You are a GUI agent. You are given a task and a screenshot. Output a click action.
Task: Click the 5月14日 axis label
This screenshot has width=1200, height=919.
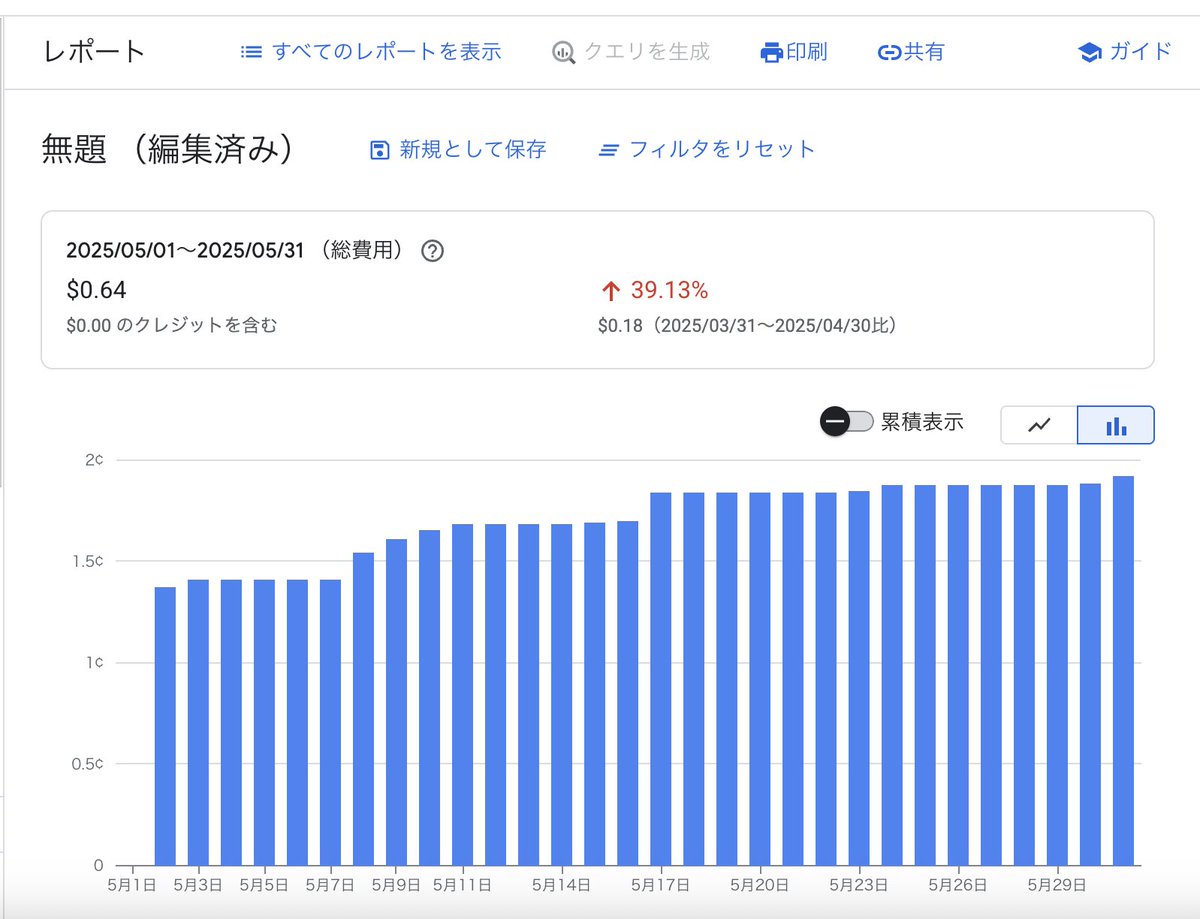coord(560,885)
